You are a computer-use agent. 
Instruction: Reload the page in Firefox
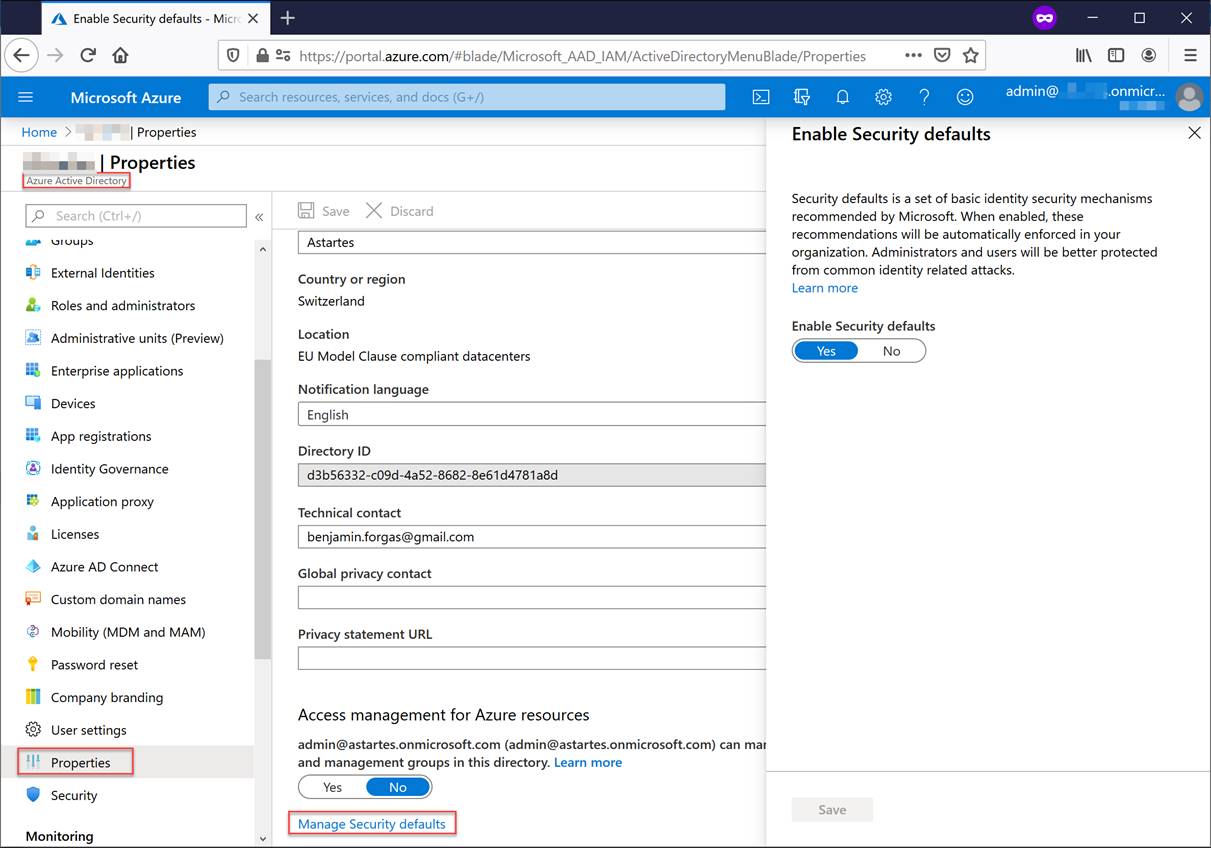[88, 55]
